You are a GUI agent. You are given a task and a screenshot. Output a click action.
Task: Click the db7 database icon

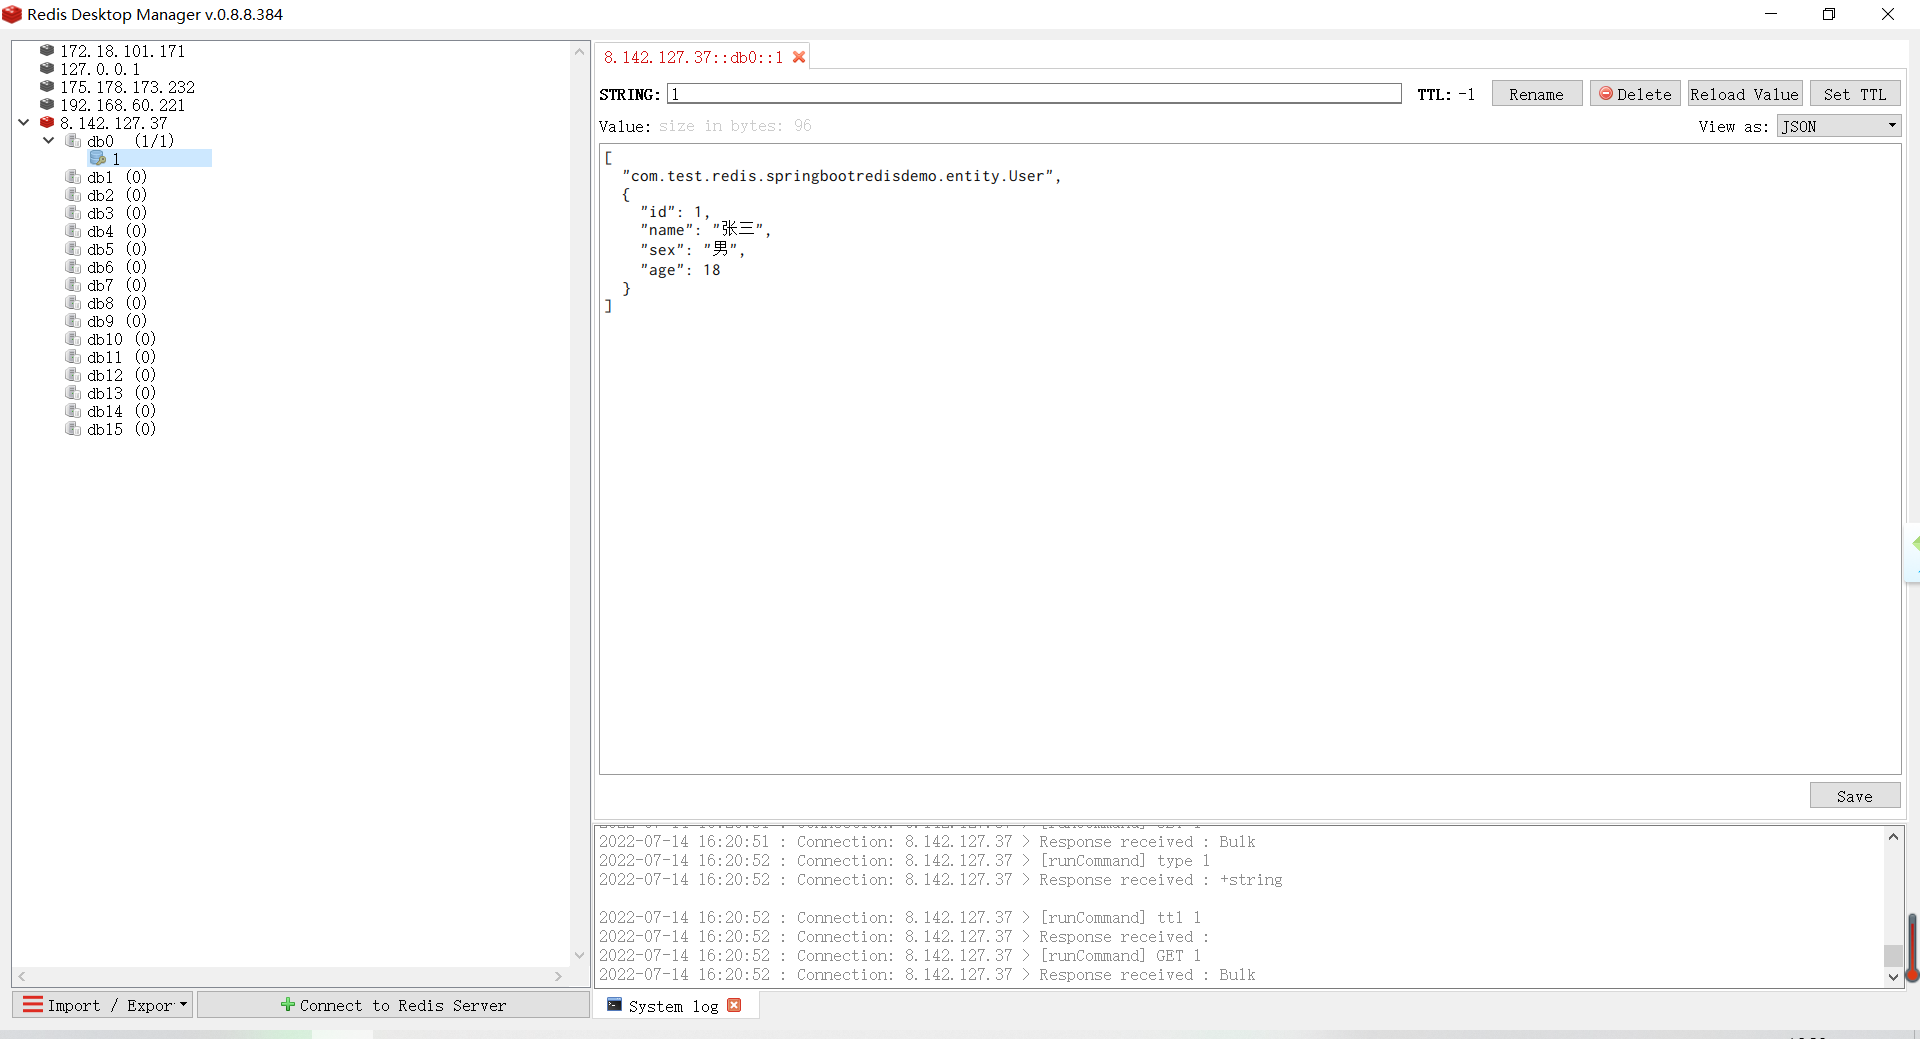click(73, 285)
